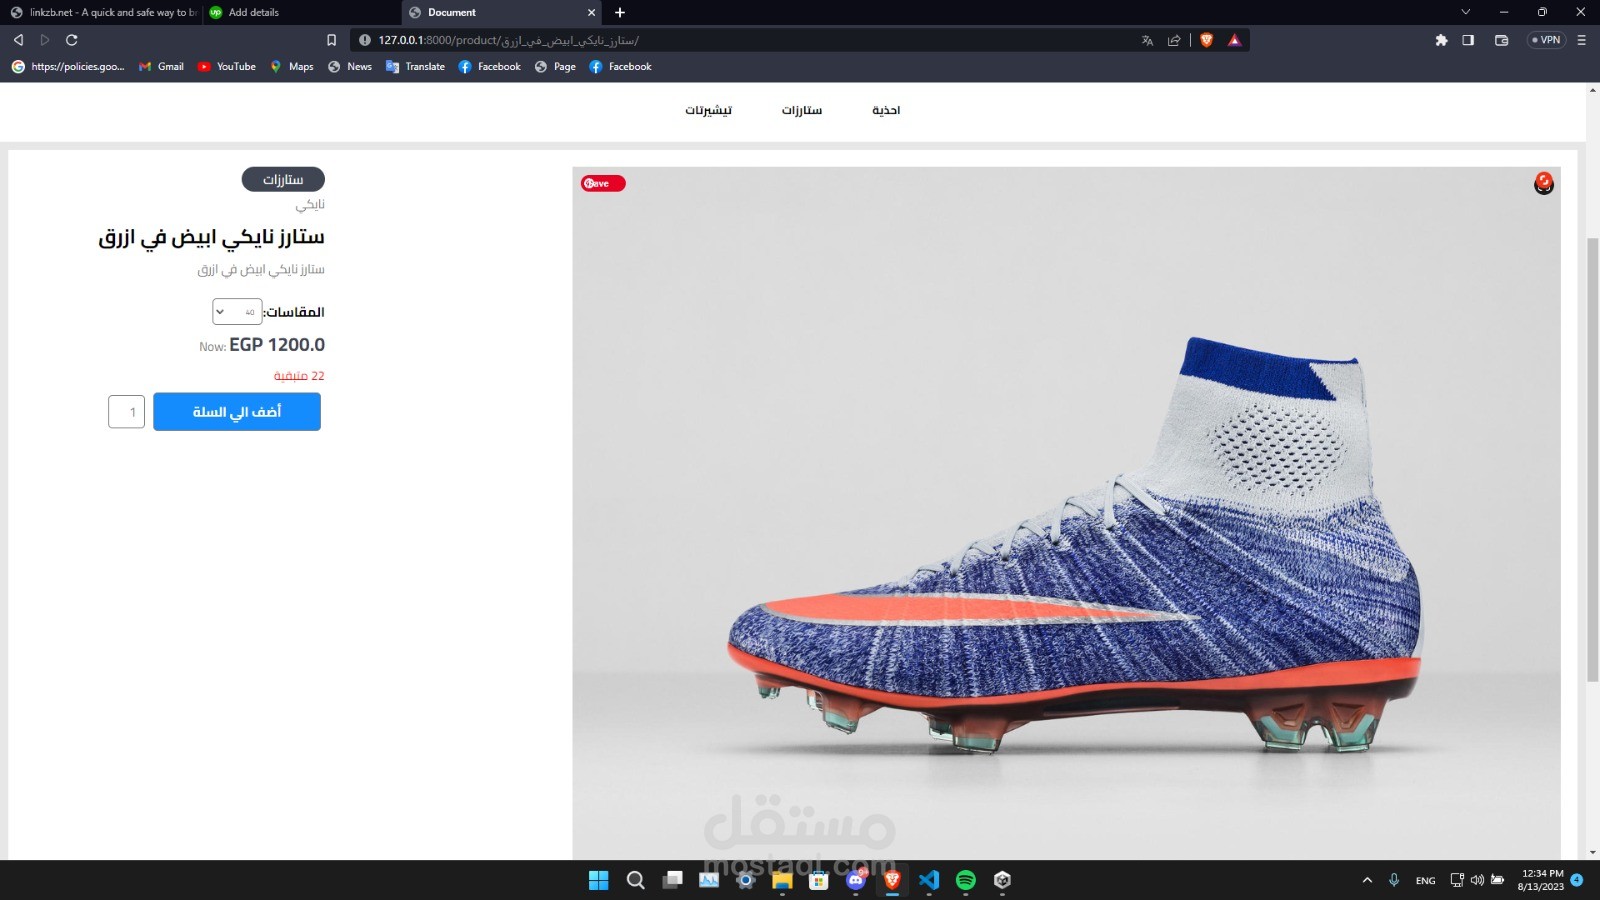Image resolution: width=1600 pixels, height=900 pixels.
Task: Open the Translate bookmark
Action: tap(415, 67)
